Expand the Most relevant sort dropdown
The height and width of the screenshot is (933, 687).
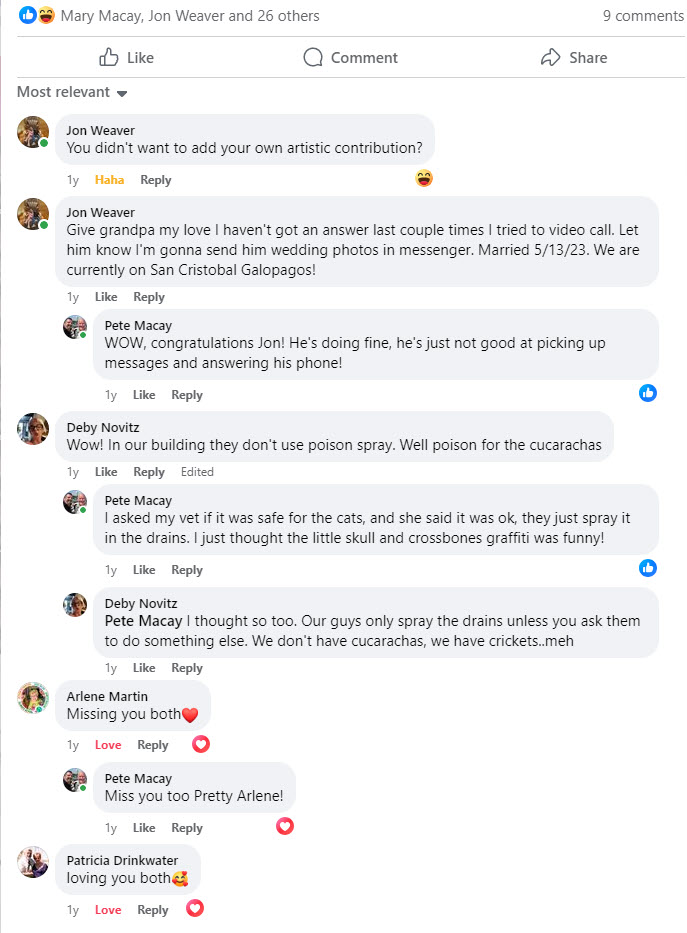(72, 92)
